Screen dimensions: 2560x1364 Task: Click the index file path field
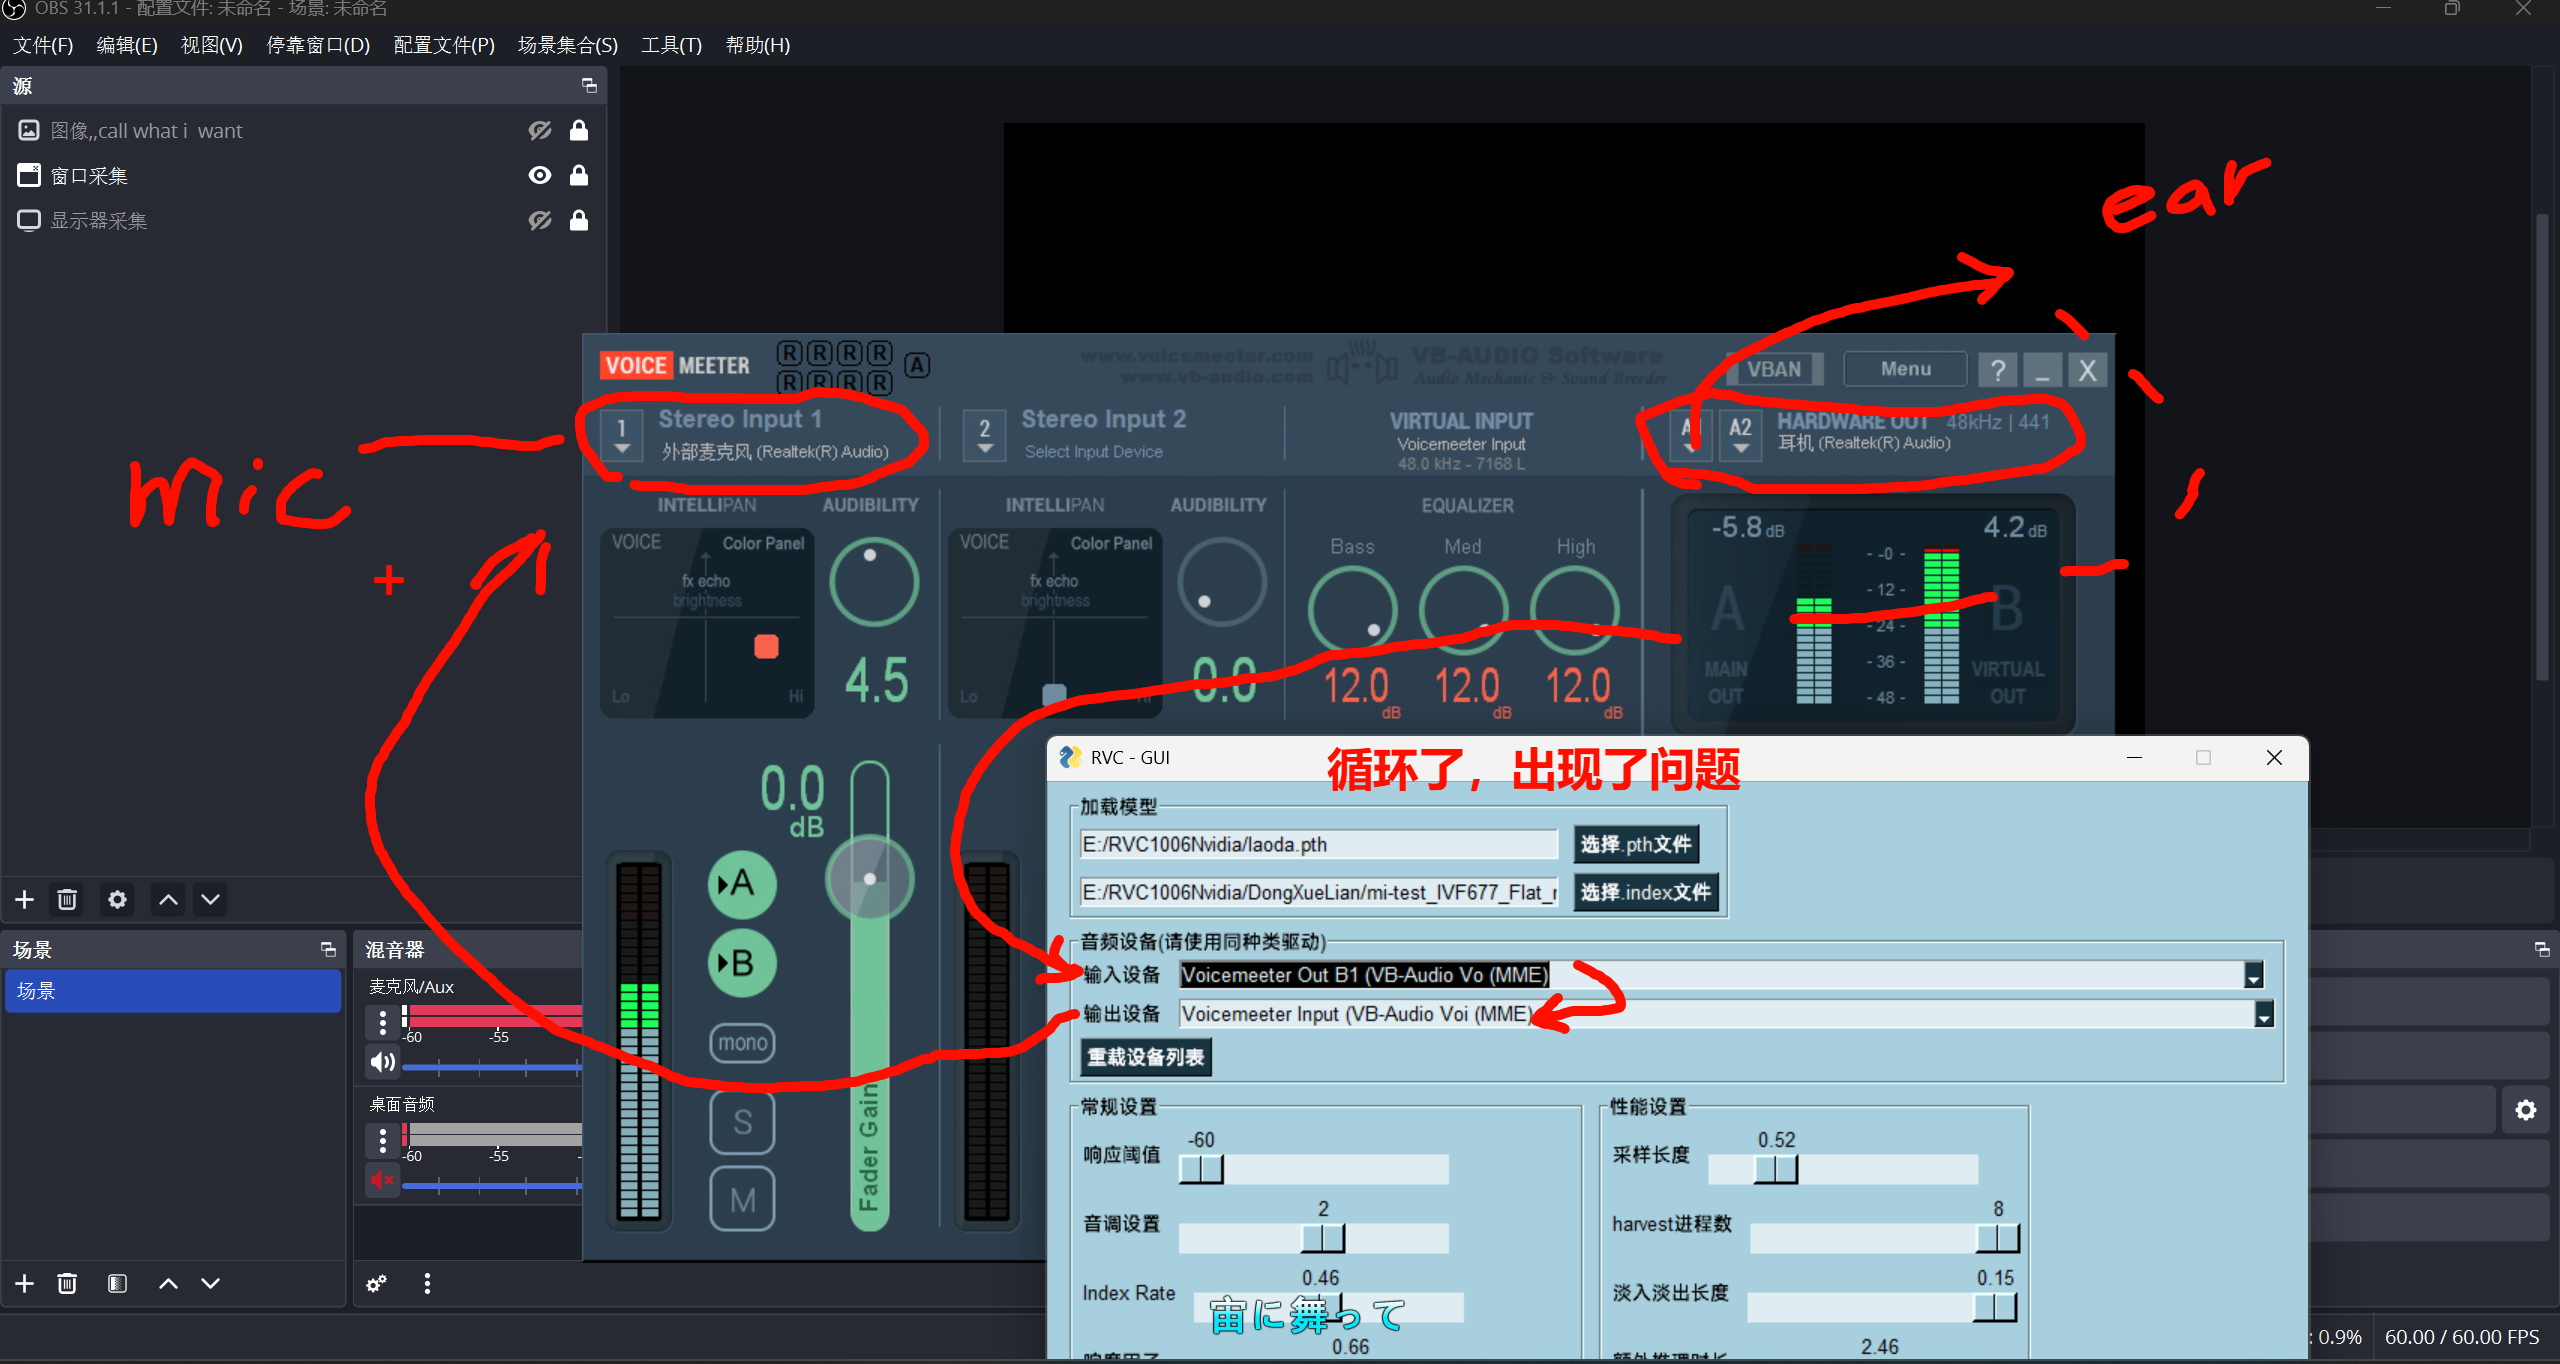1318,892
